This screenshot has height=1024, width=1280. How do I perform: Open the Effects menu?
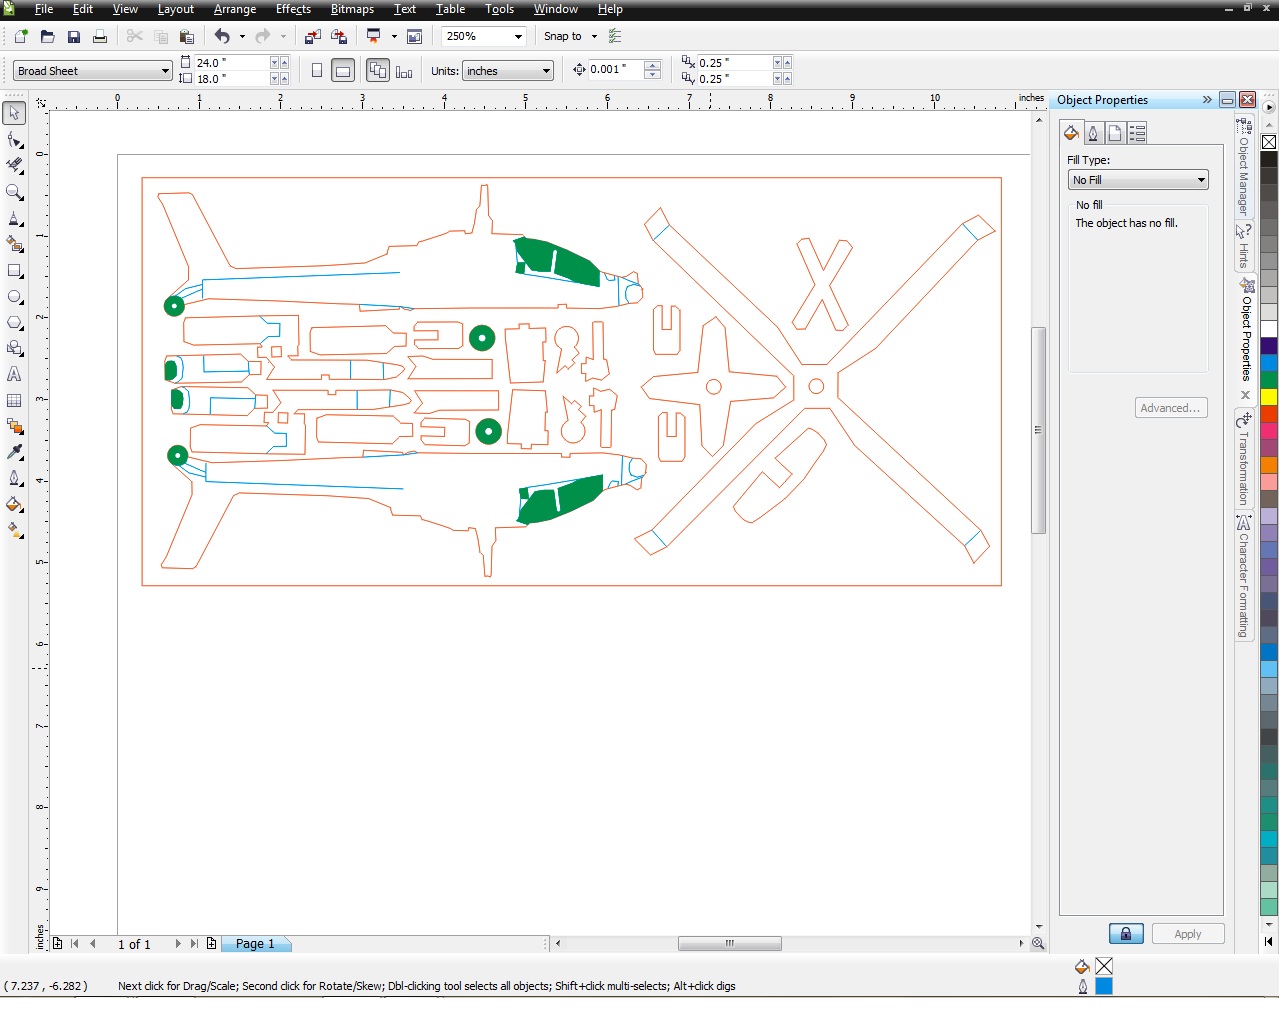[x=293, y=9]
